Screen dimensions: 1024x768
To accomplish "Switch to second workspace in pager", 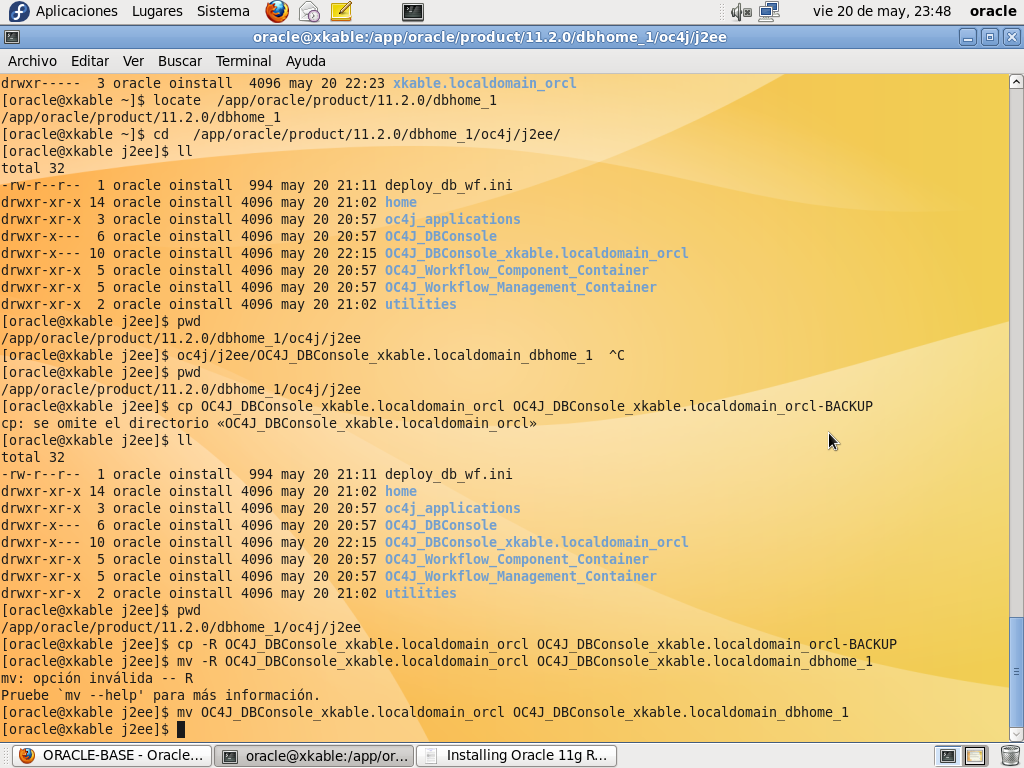I will [x=974, y=756].
